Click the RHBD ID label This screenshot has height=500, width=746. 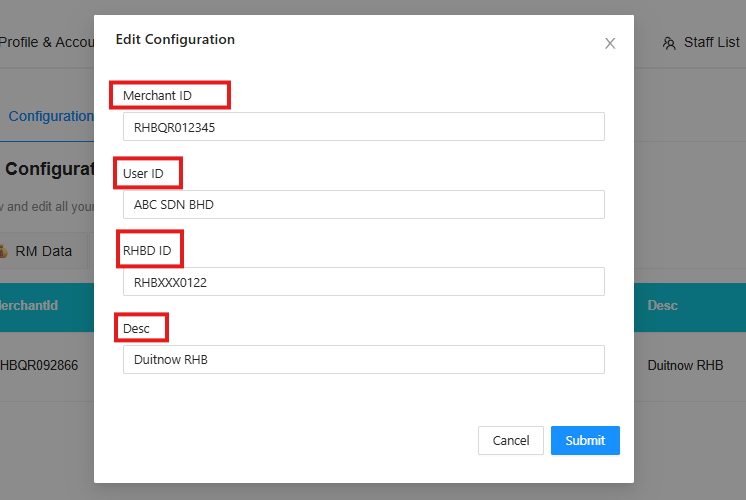[x=147, y=251]
